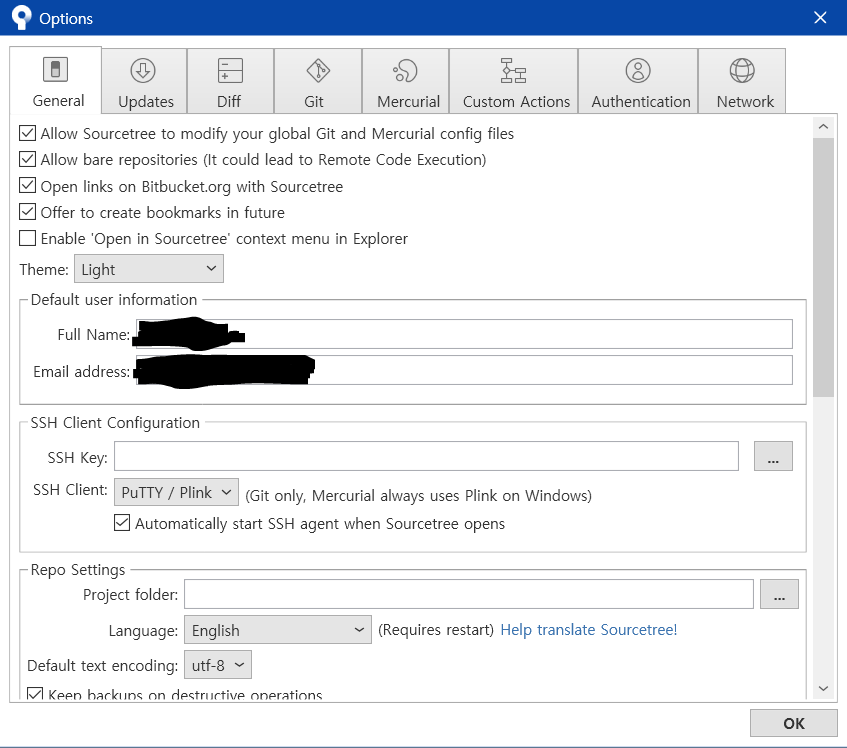Toggle Automatically start SSH agent checkbox
The image size is (847, 748).
(122, 523)
